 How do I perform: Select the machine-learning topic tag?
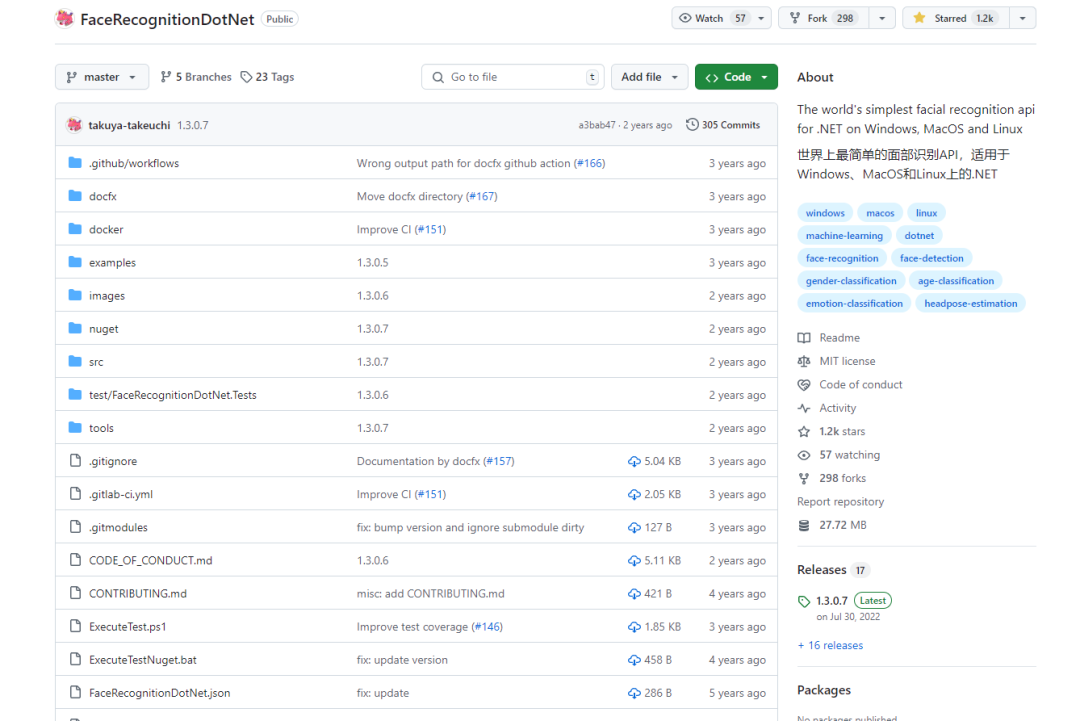pyautogui.click(x=844, y=235)
